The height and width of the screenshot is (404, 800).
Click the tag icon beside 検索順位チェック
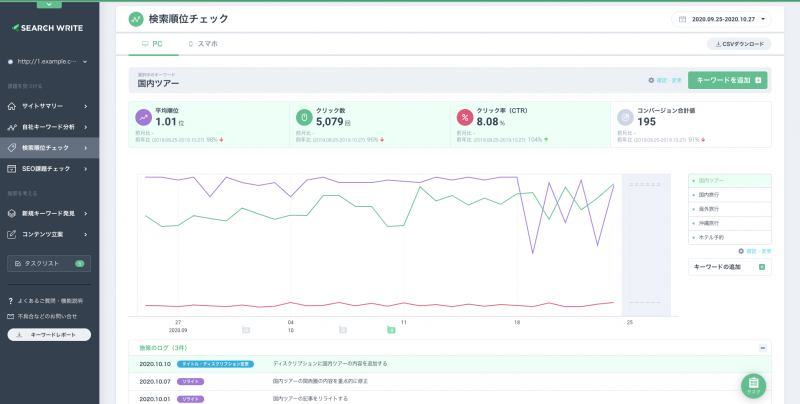12,148
